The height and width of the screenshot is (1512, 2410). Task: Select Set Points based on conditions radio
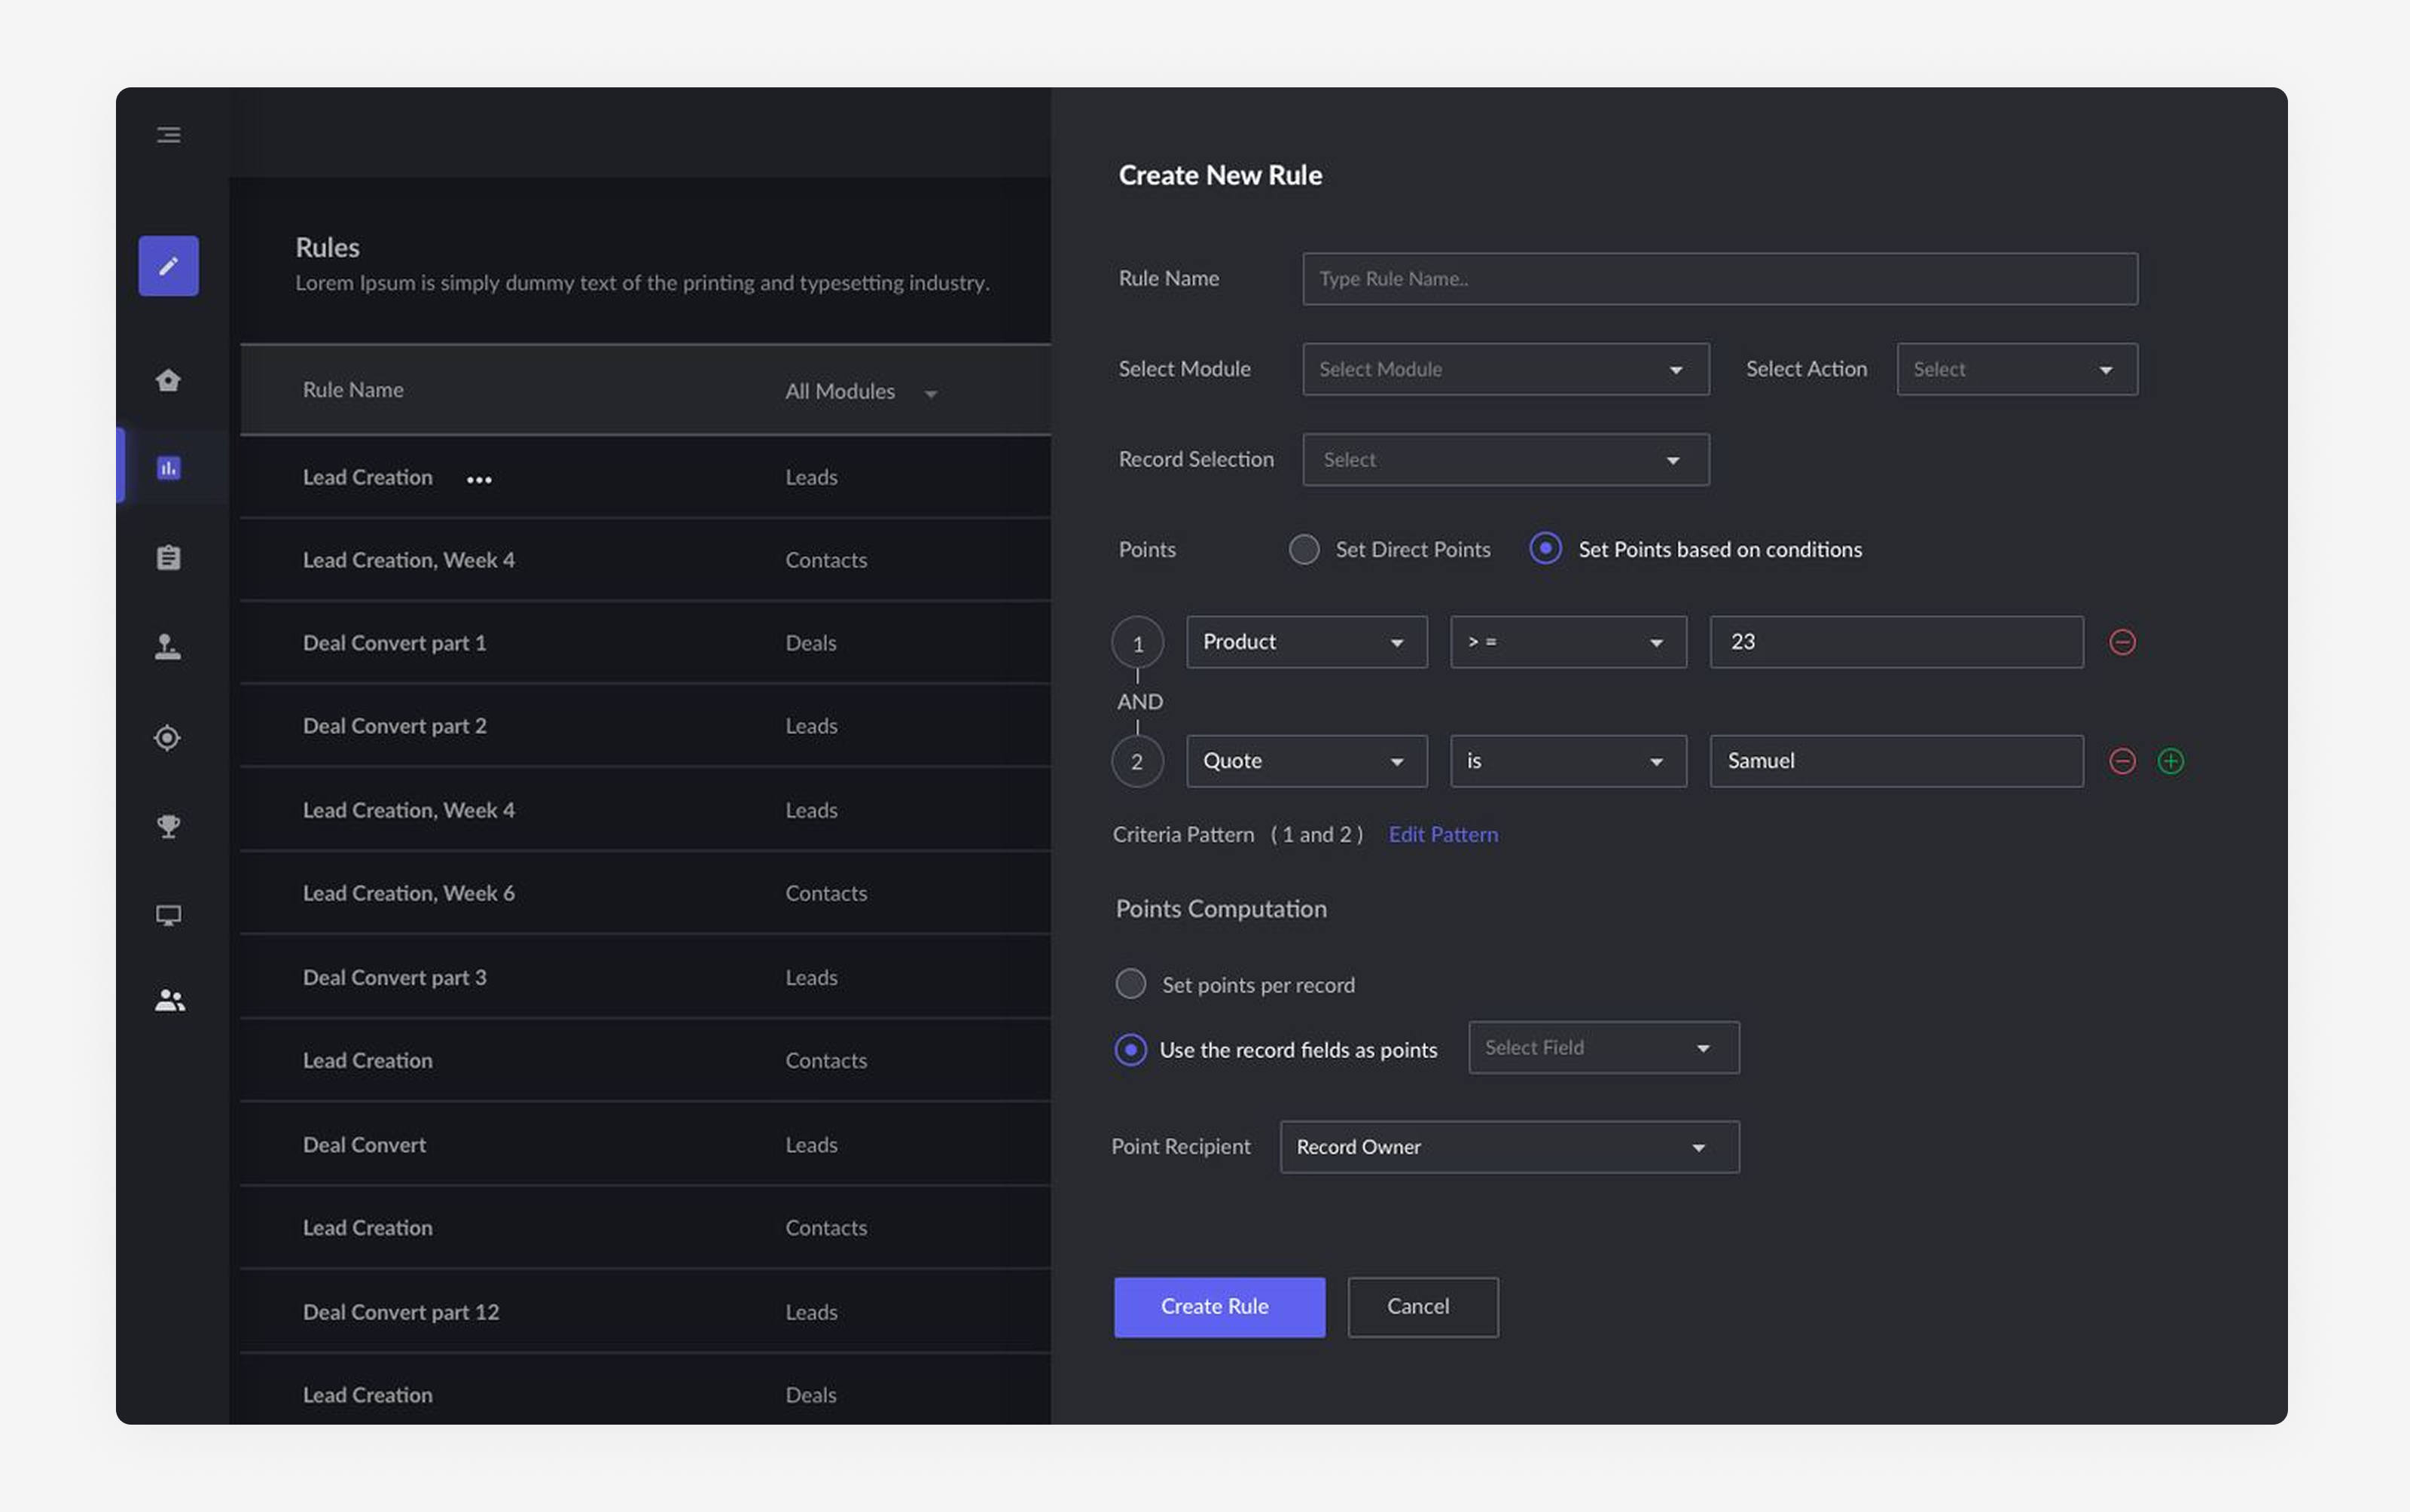[x=1545, y=548]
